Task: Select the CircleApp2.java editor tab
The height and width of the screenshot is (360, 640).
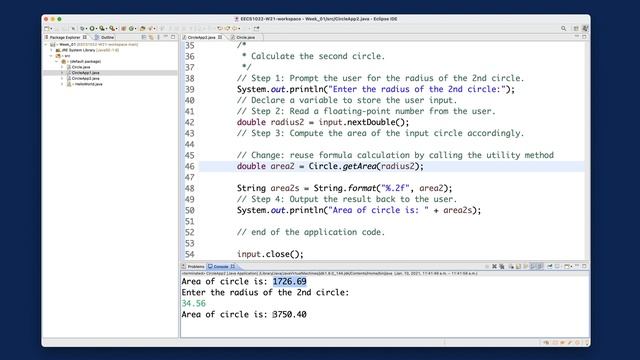Action: pos(201,37)
